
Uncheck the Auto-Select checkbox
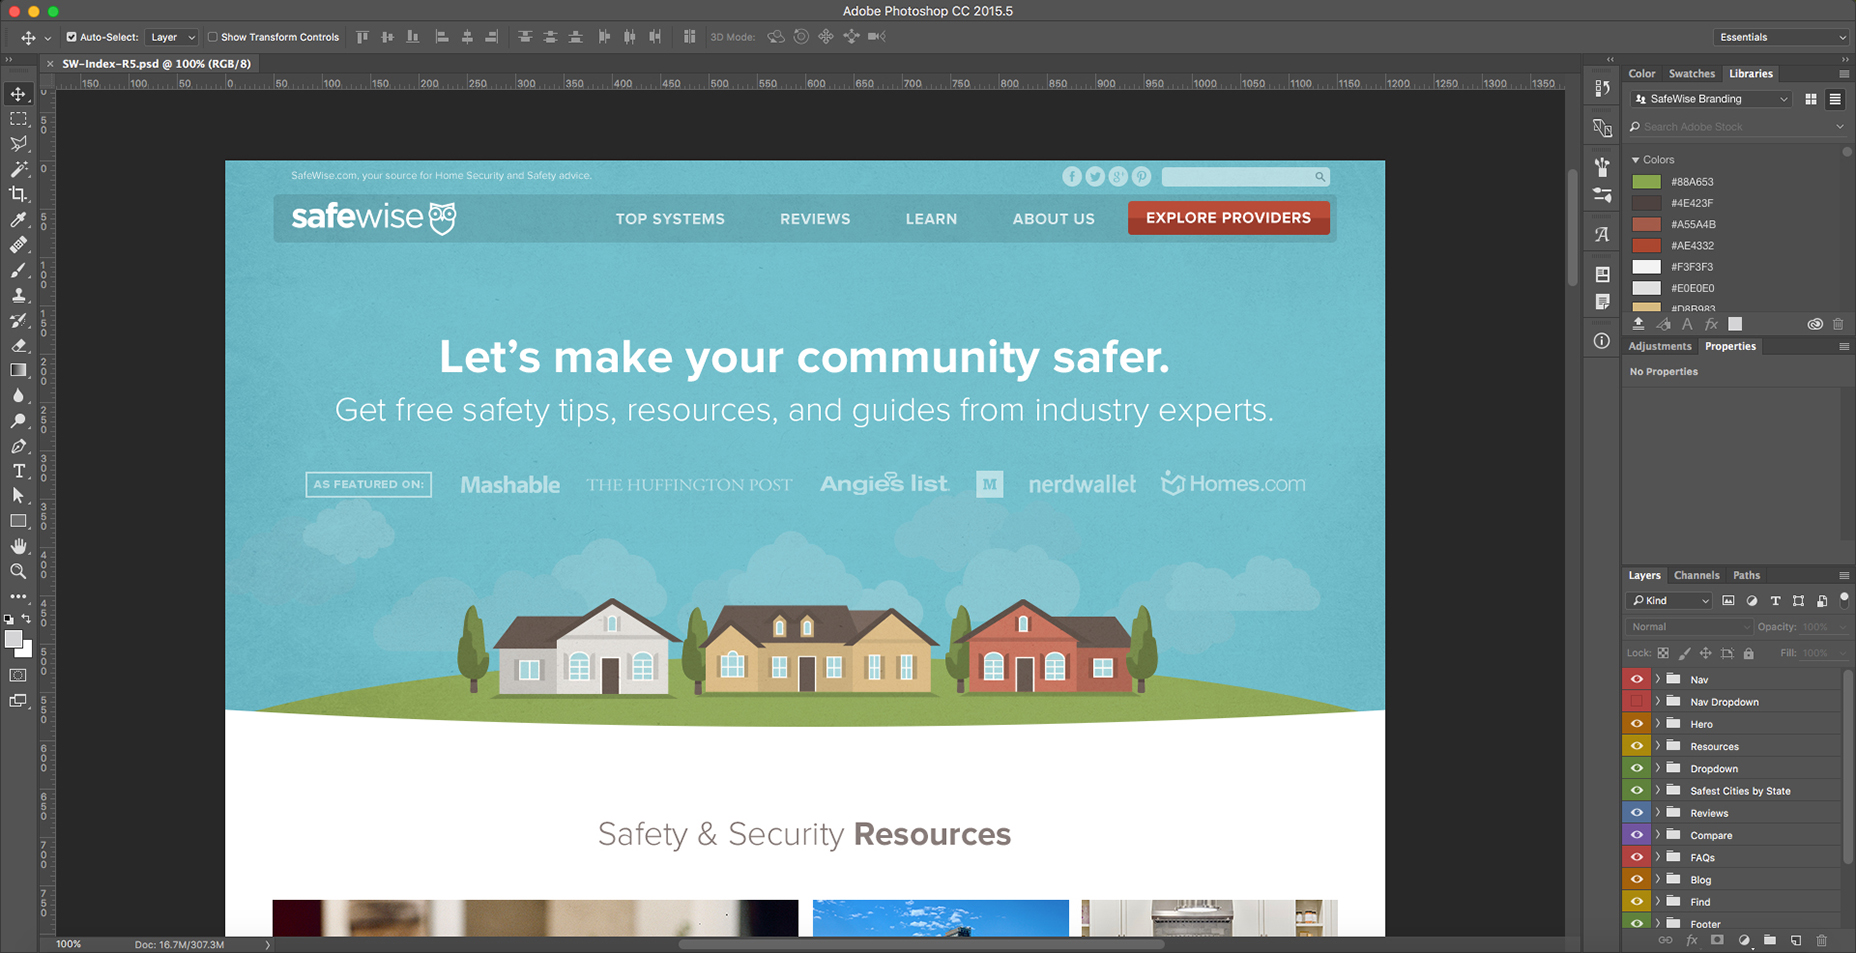click(x=71, y=37)
